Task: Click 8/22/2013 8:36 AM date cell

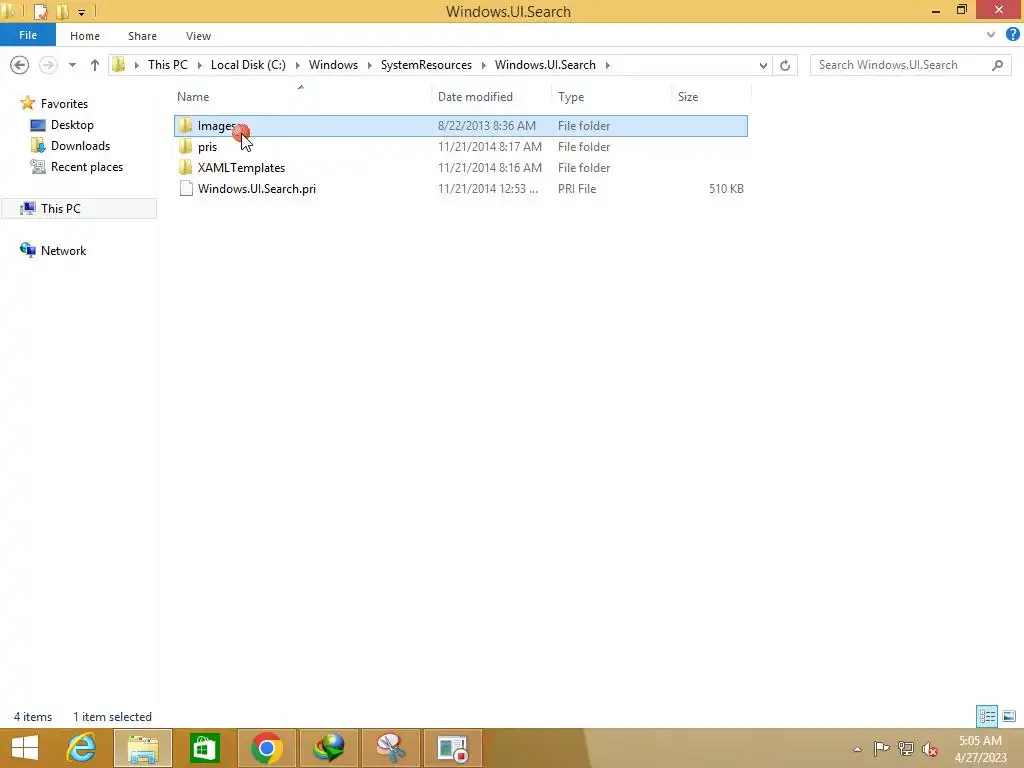Action: click(x=487, y=125)
